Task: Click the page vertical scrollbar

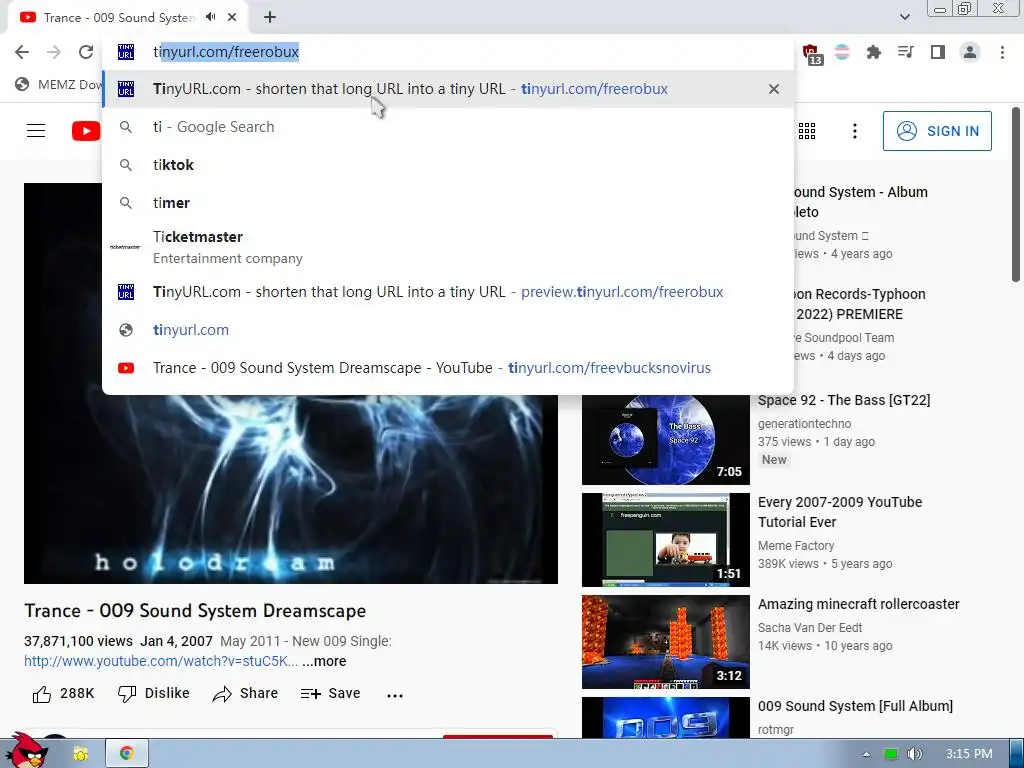Action: 1016,195
